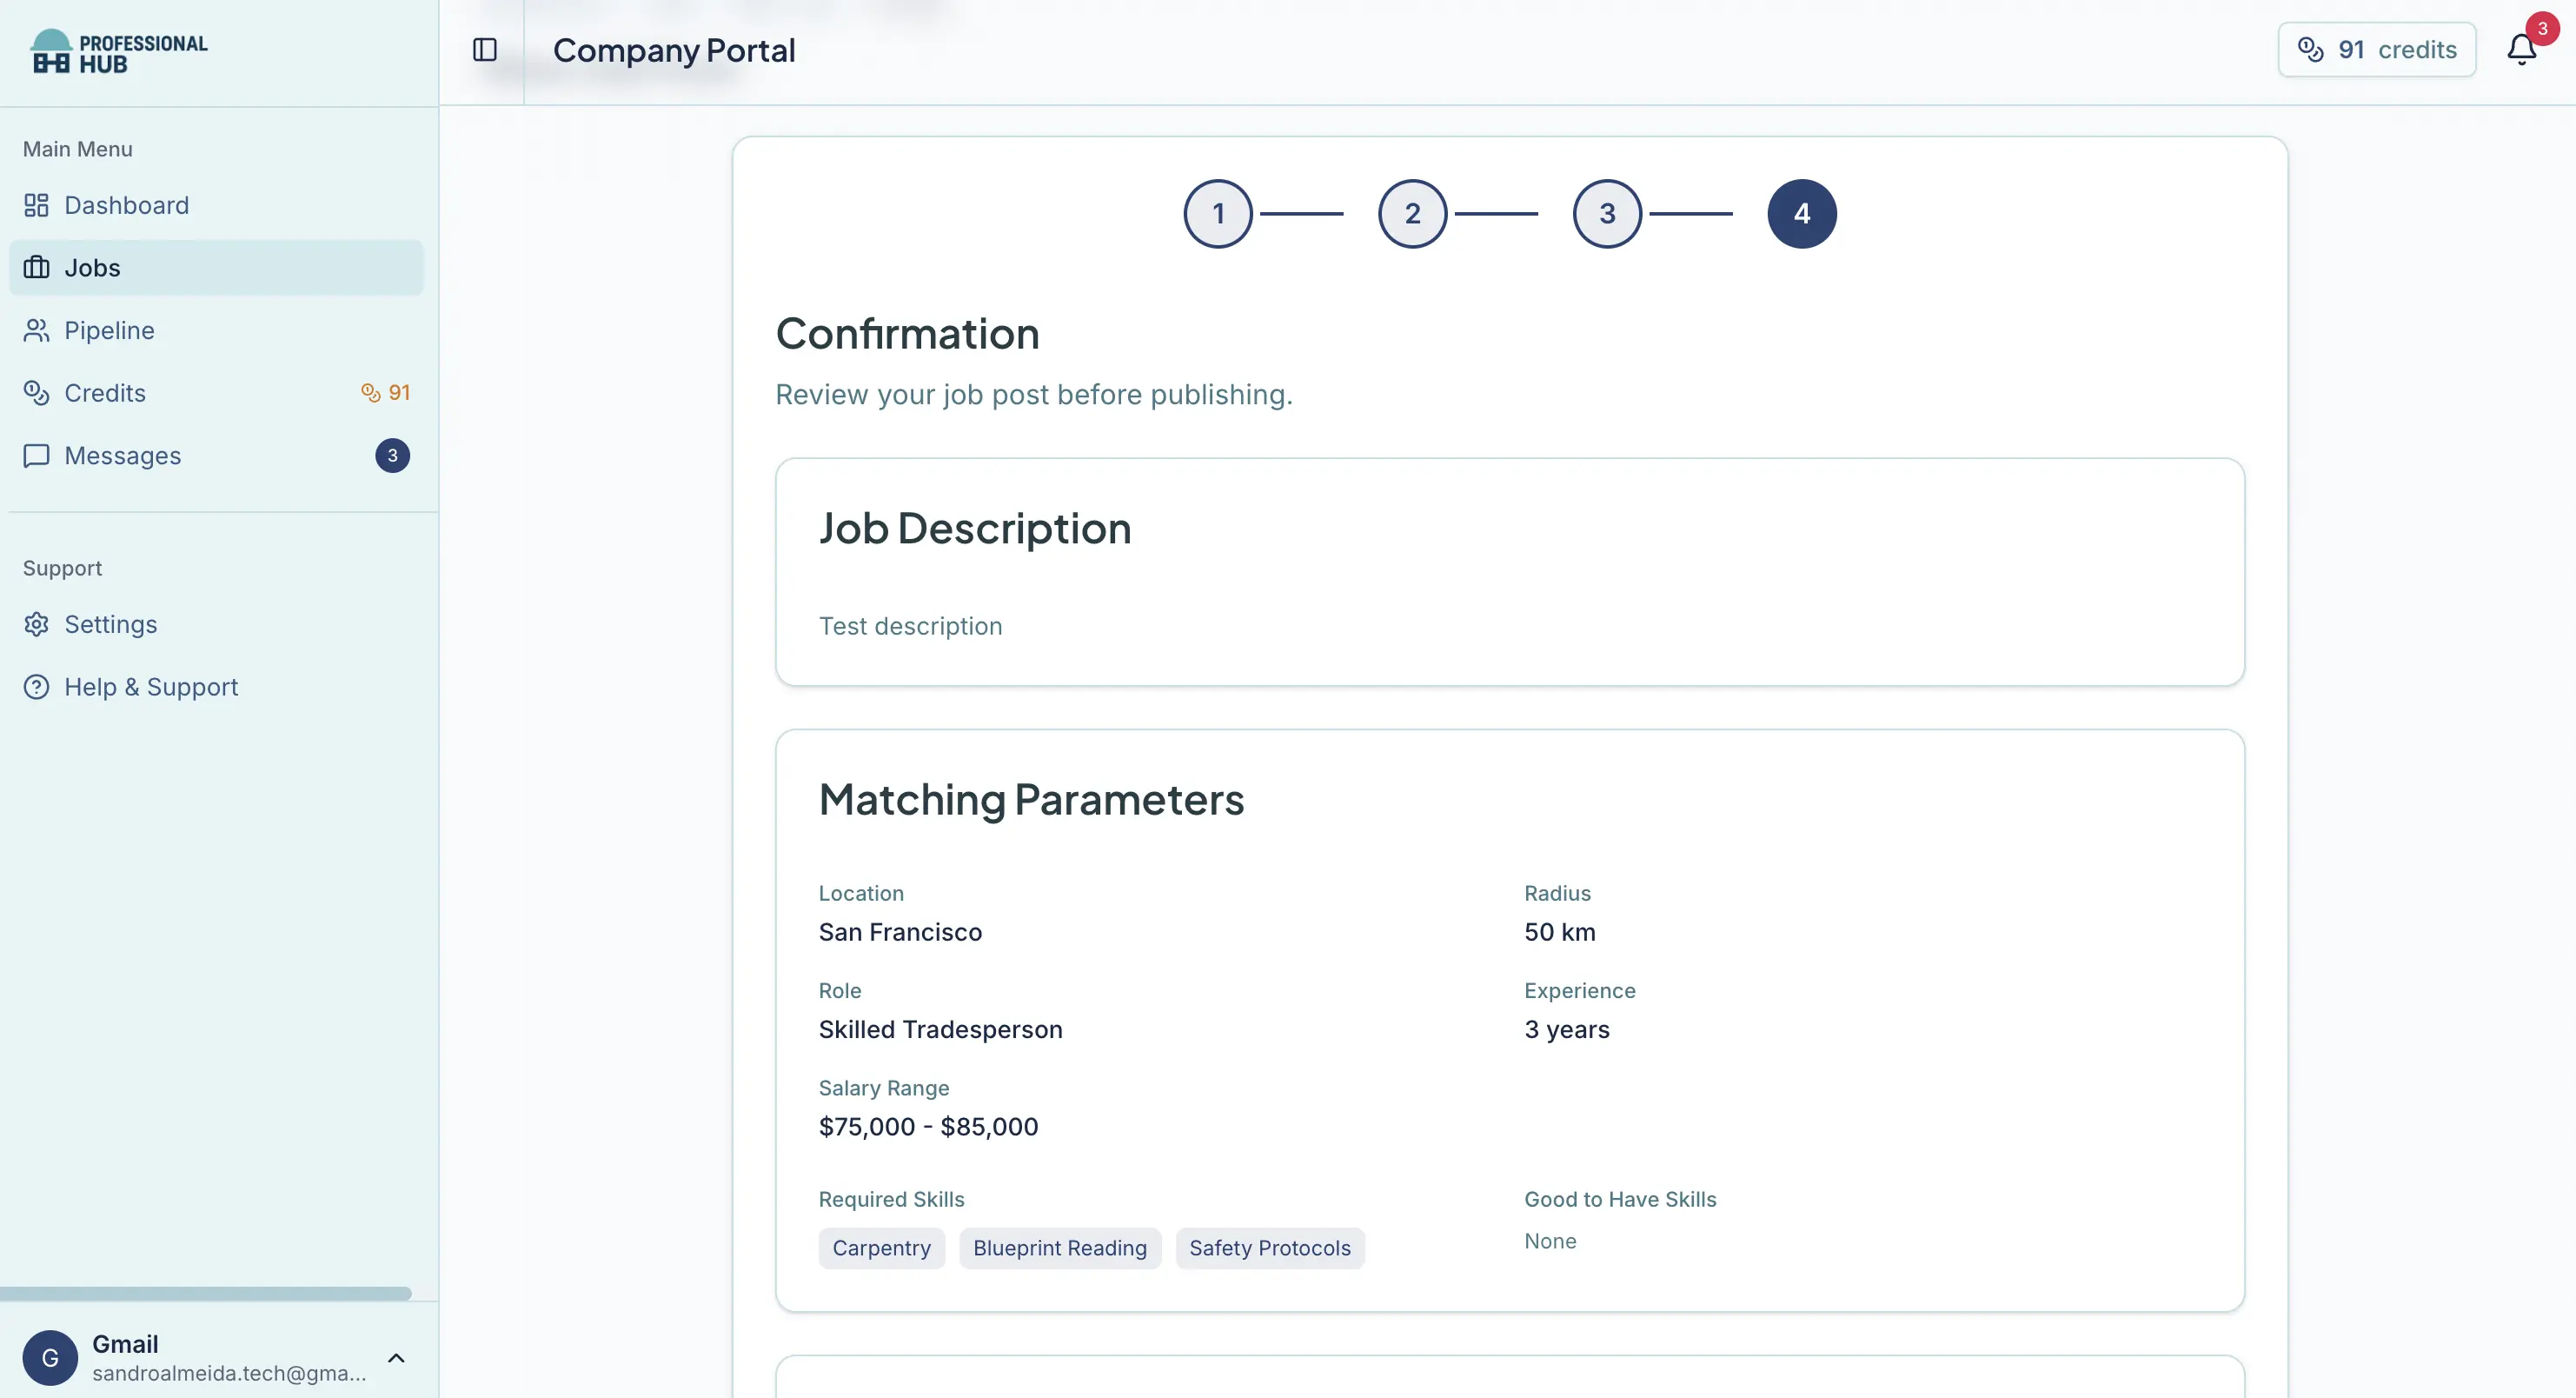Click the Help & Support question icon

point(36,687)
